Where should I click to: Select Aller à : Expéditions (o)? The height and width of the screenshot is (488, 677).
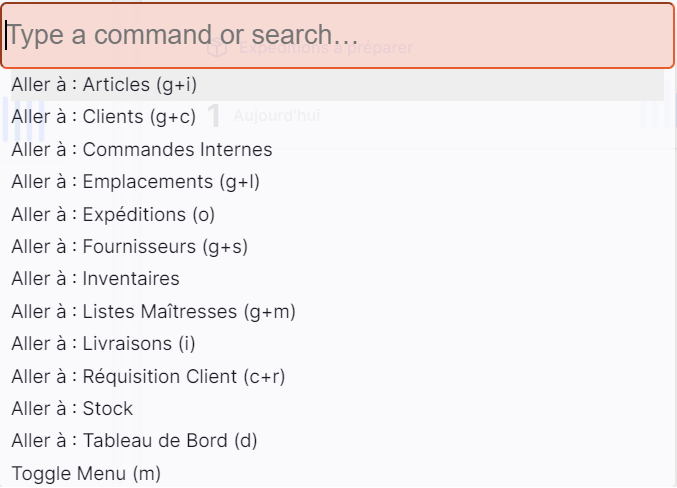(338, 214)
